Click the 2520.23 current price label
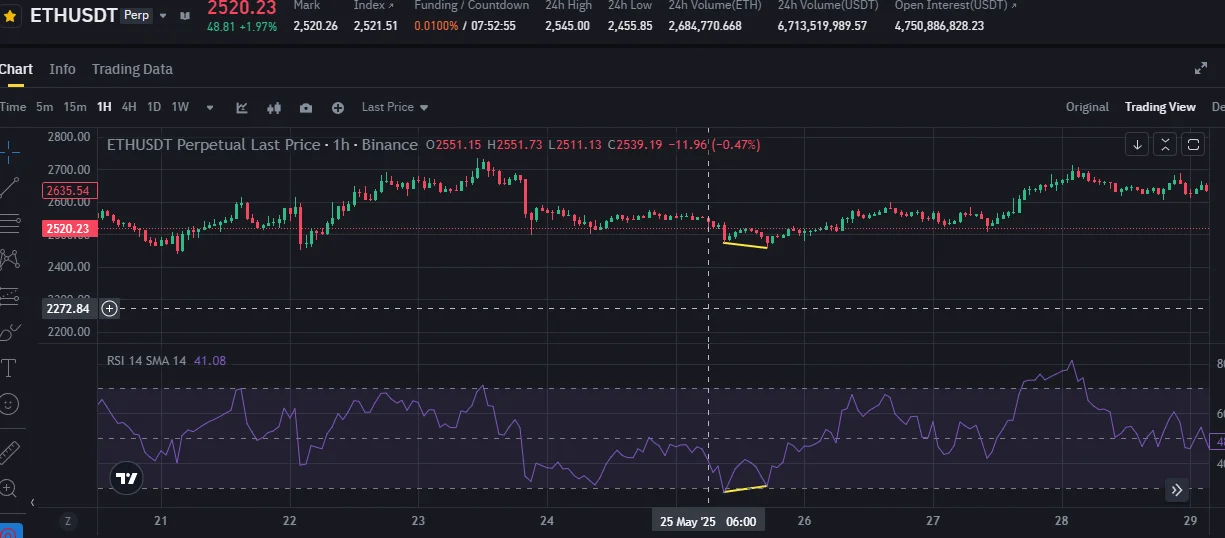Image resolution: width=1225 pixels, height=538 pixels. click(68, 229)
